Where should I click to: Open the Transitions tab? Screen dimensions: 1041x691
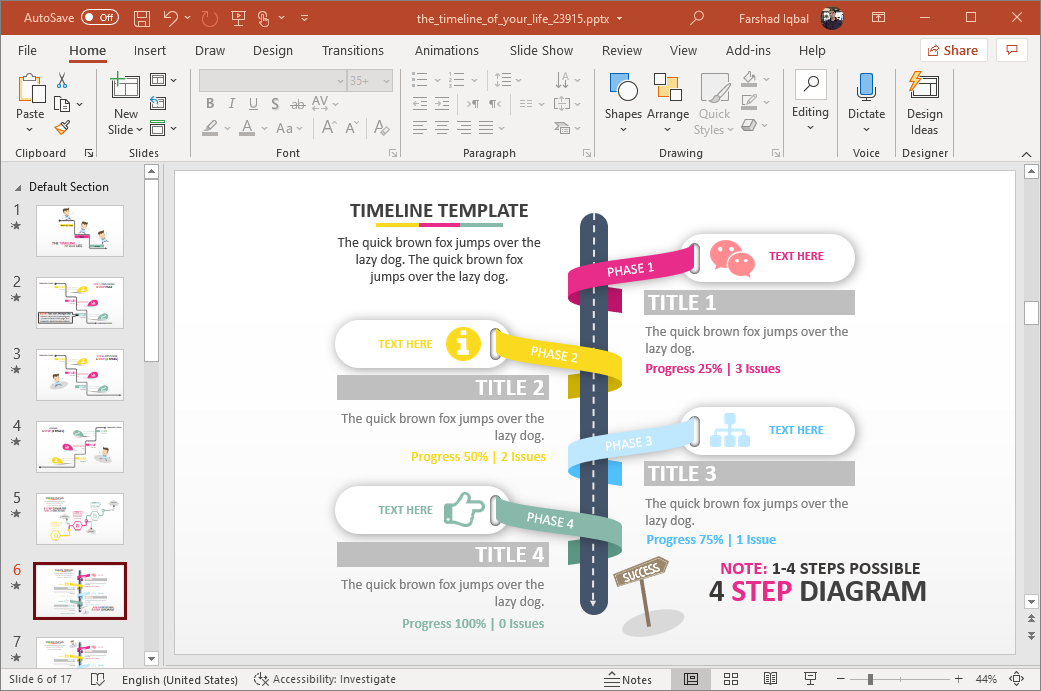[x=352, y=50]
